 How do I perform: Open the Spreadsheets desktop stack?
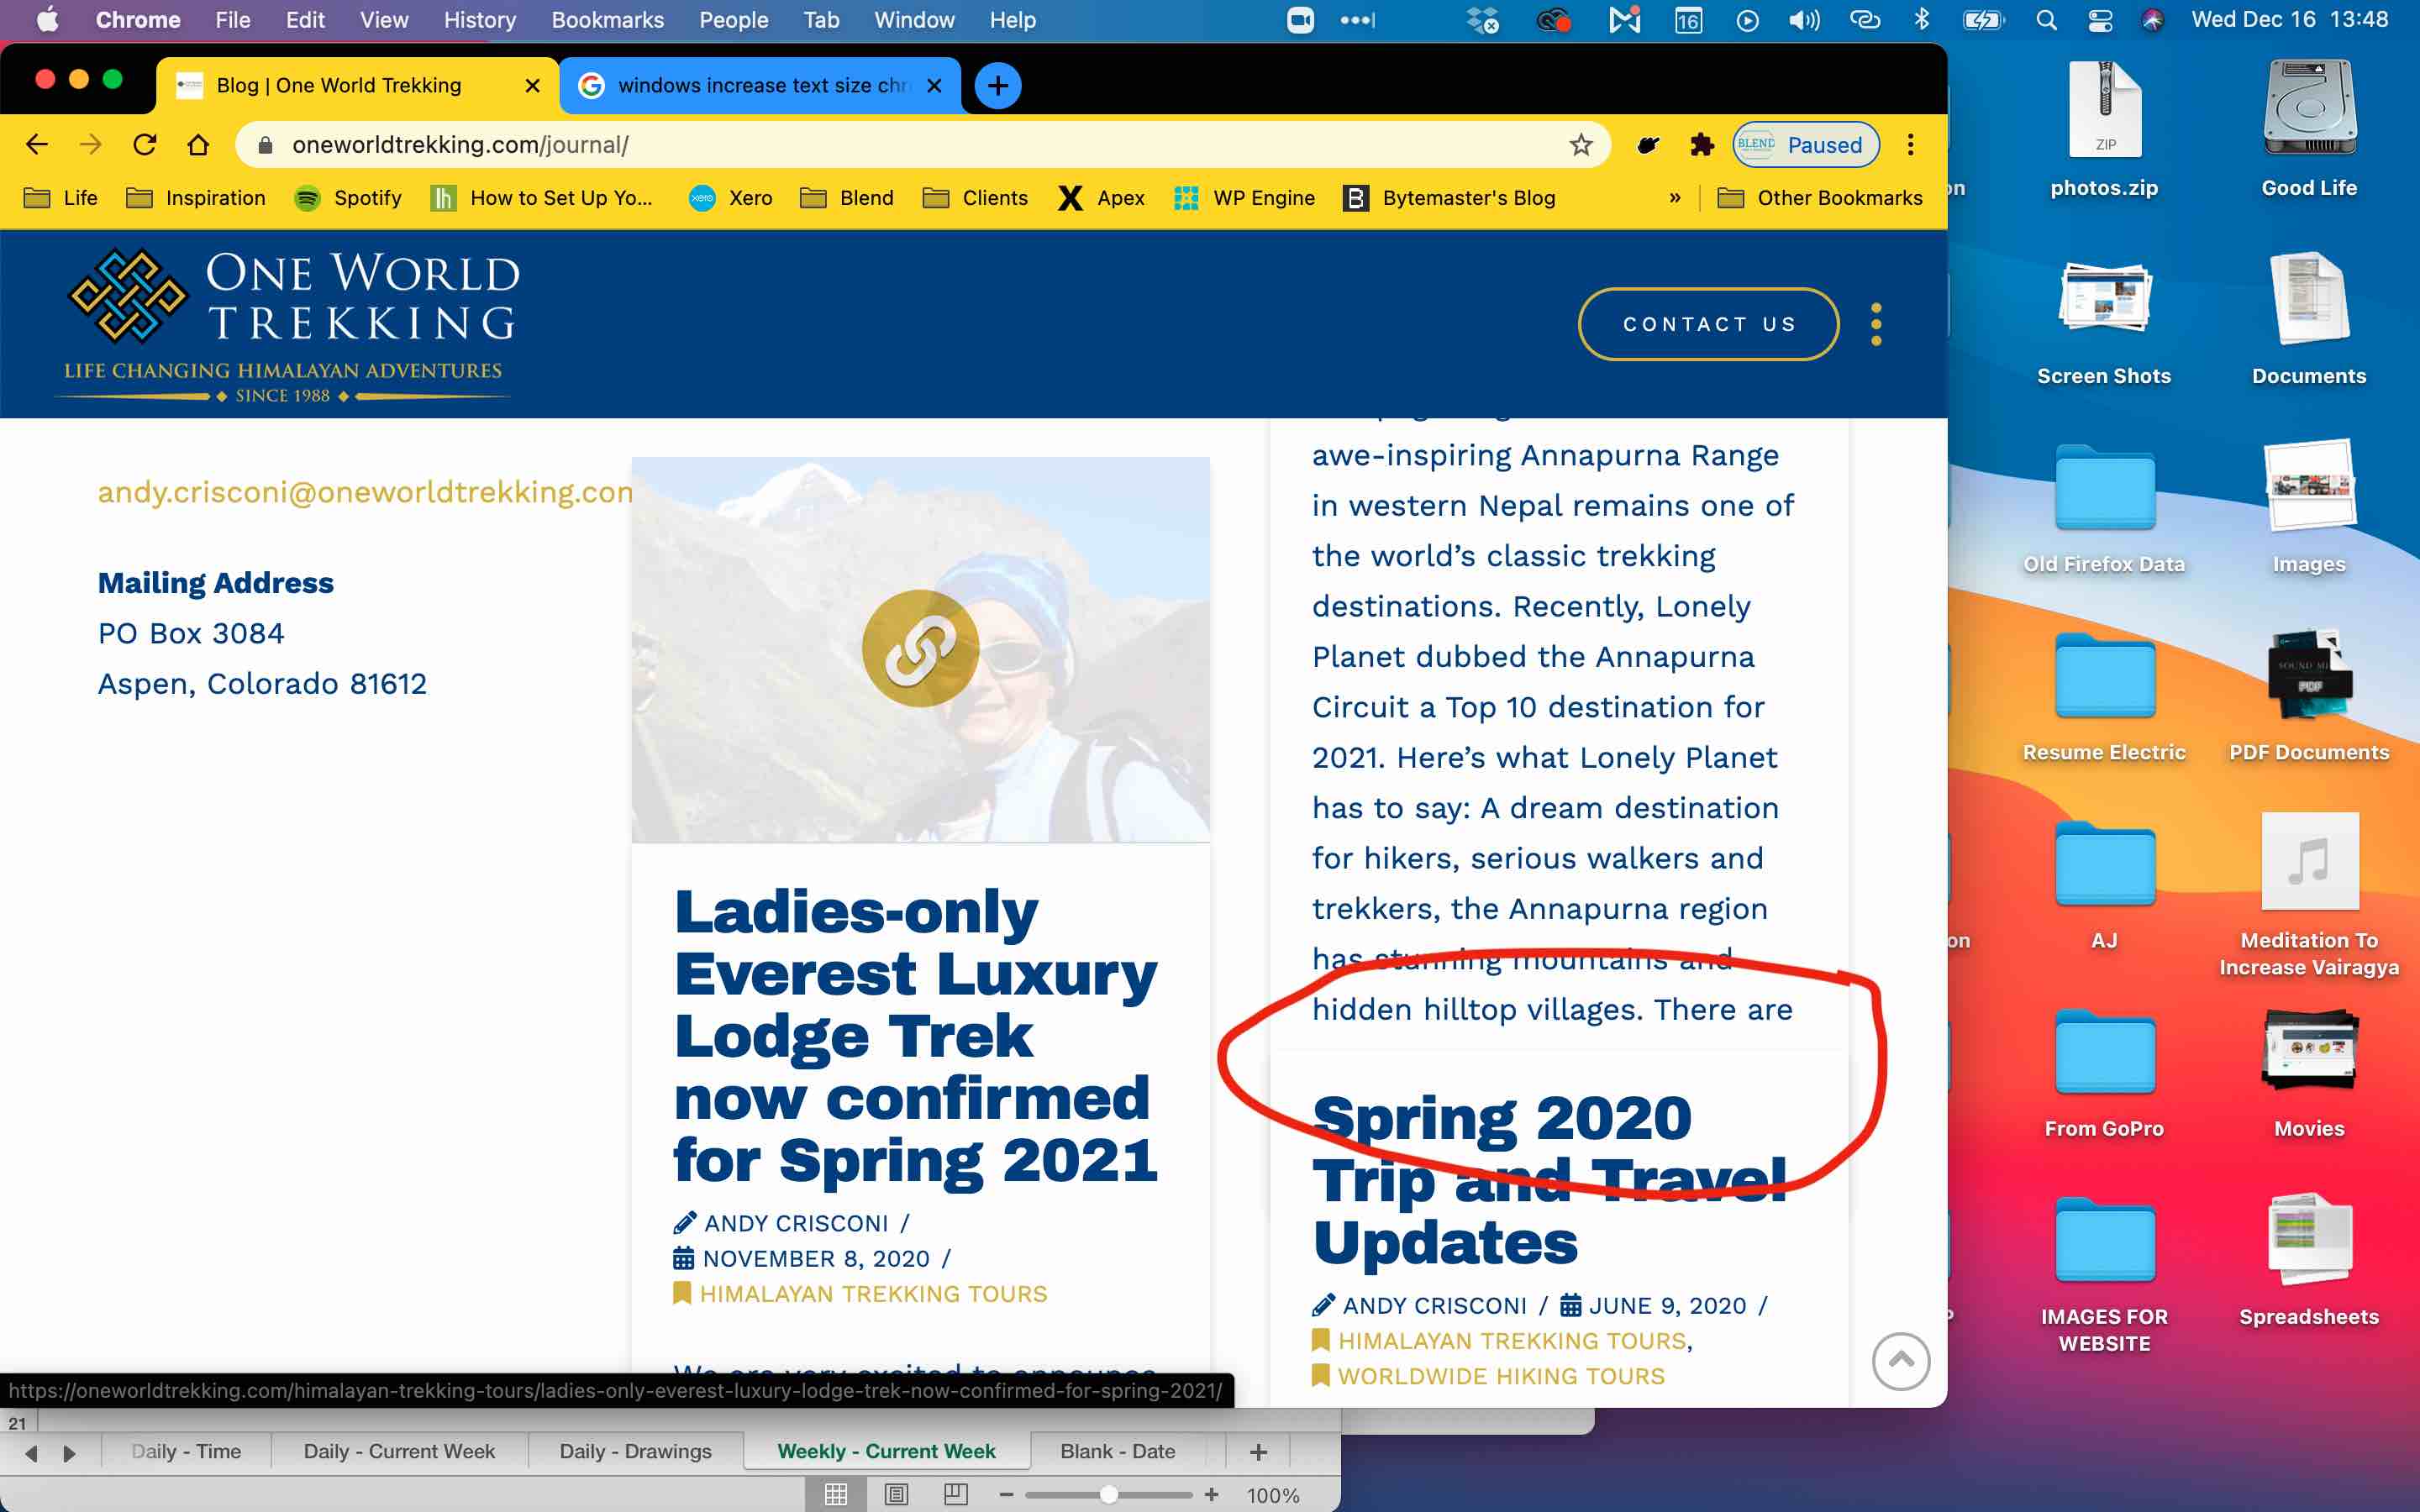pos(2309,1260)
